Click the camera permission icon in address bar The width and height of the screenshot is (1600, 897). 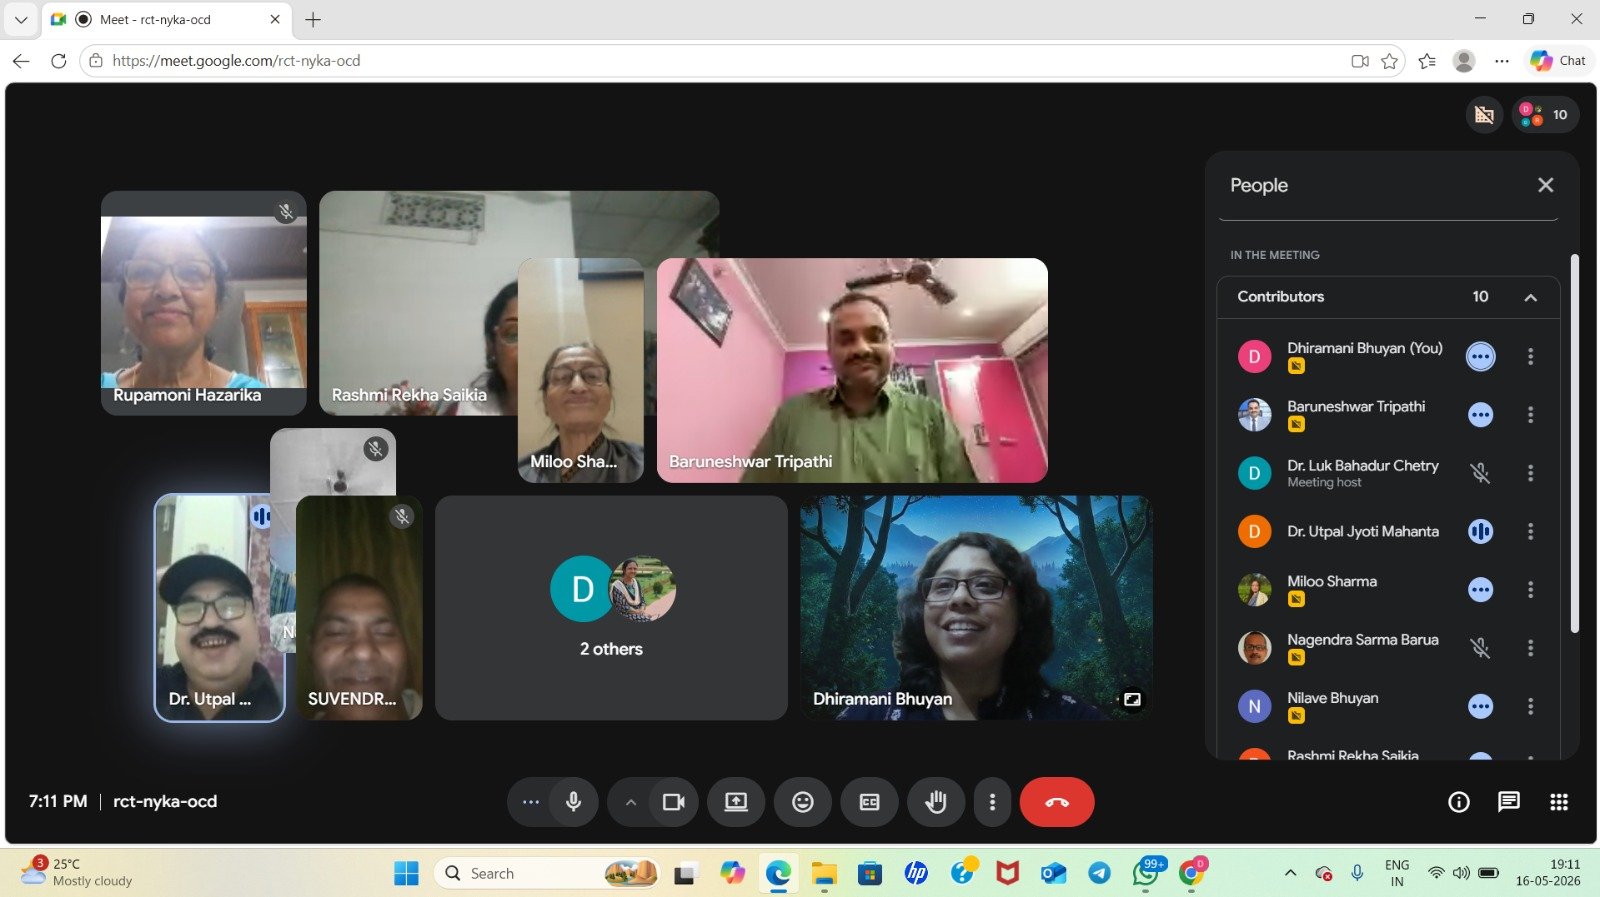coord(1360,61)
